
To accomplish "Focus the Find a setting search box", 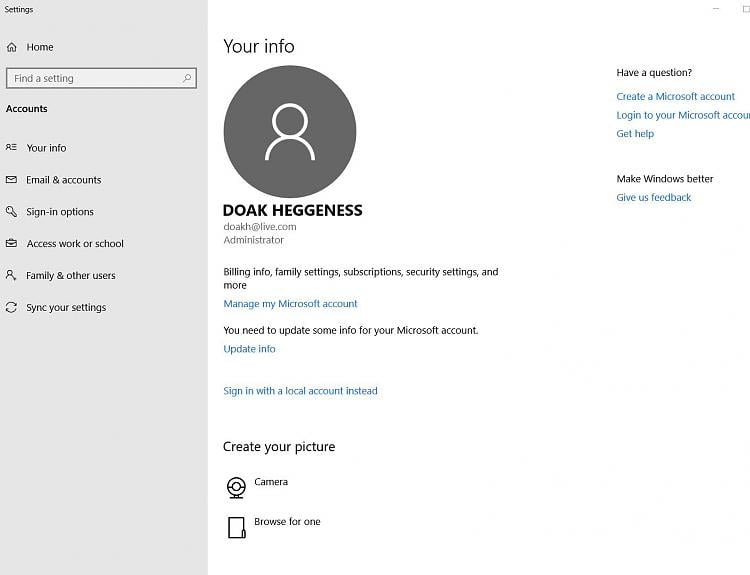I will click(x=101, y=78).
